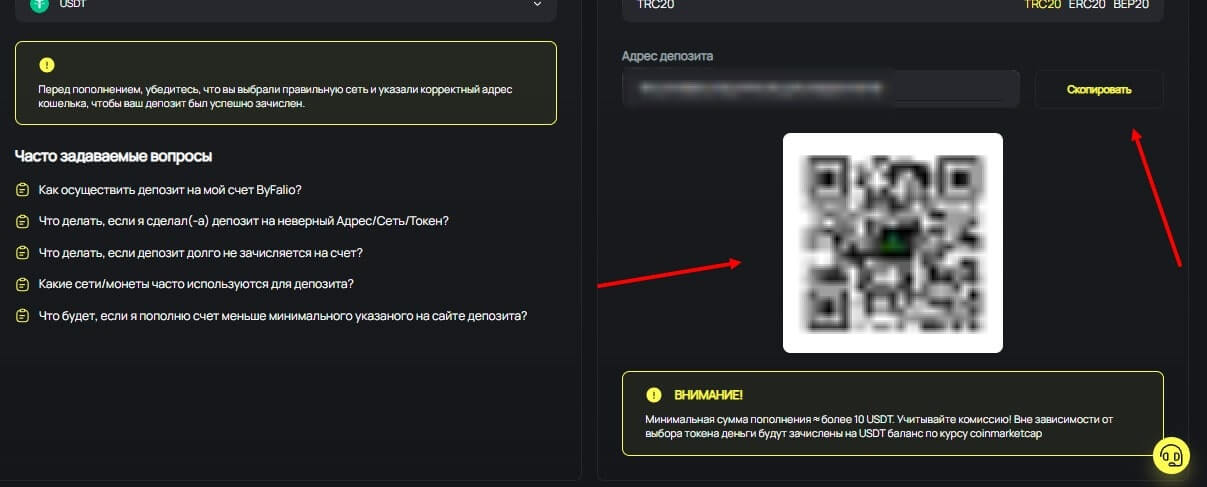Open the support headset chat icon
This screenshot has width=1207, height=487.
(1171, 456)
